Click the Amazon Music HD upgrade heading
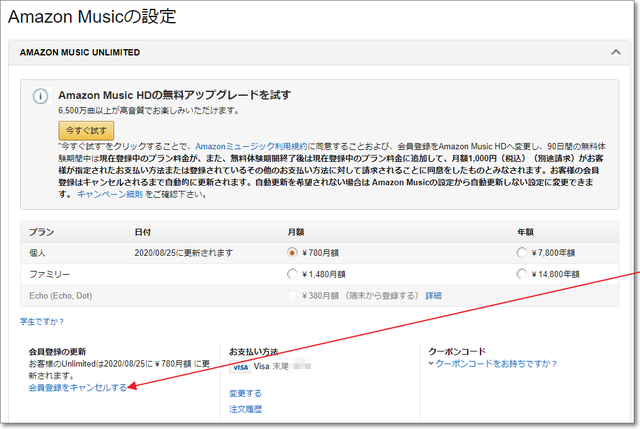The image size is (640, 429). coord(174,94)
